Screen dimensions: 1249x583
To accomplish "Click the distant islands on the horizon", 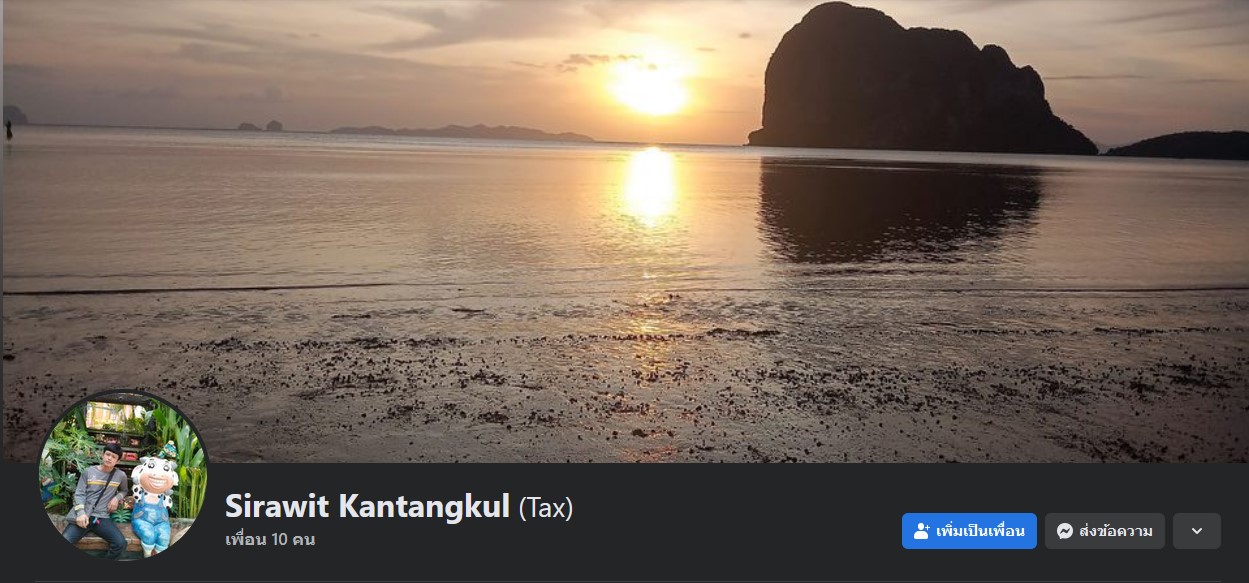I will [460, 132].
